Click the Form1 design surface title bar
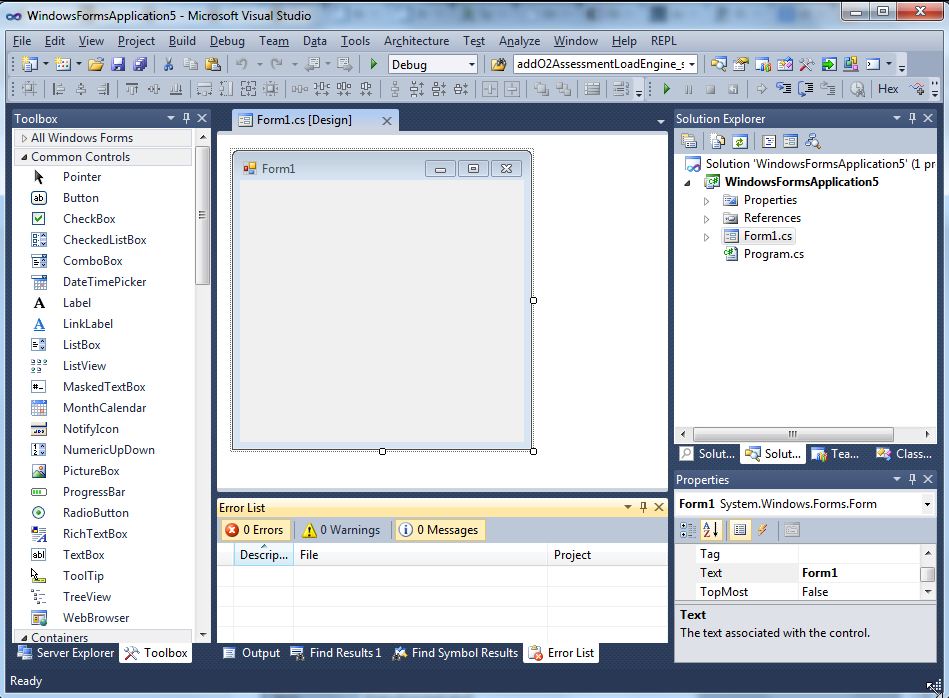This screenshot has width=949, height=698. (x=381, y=168)
